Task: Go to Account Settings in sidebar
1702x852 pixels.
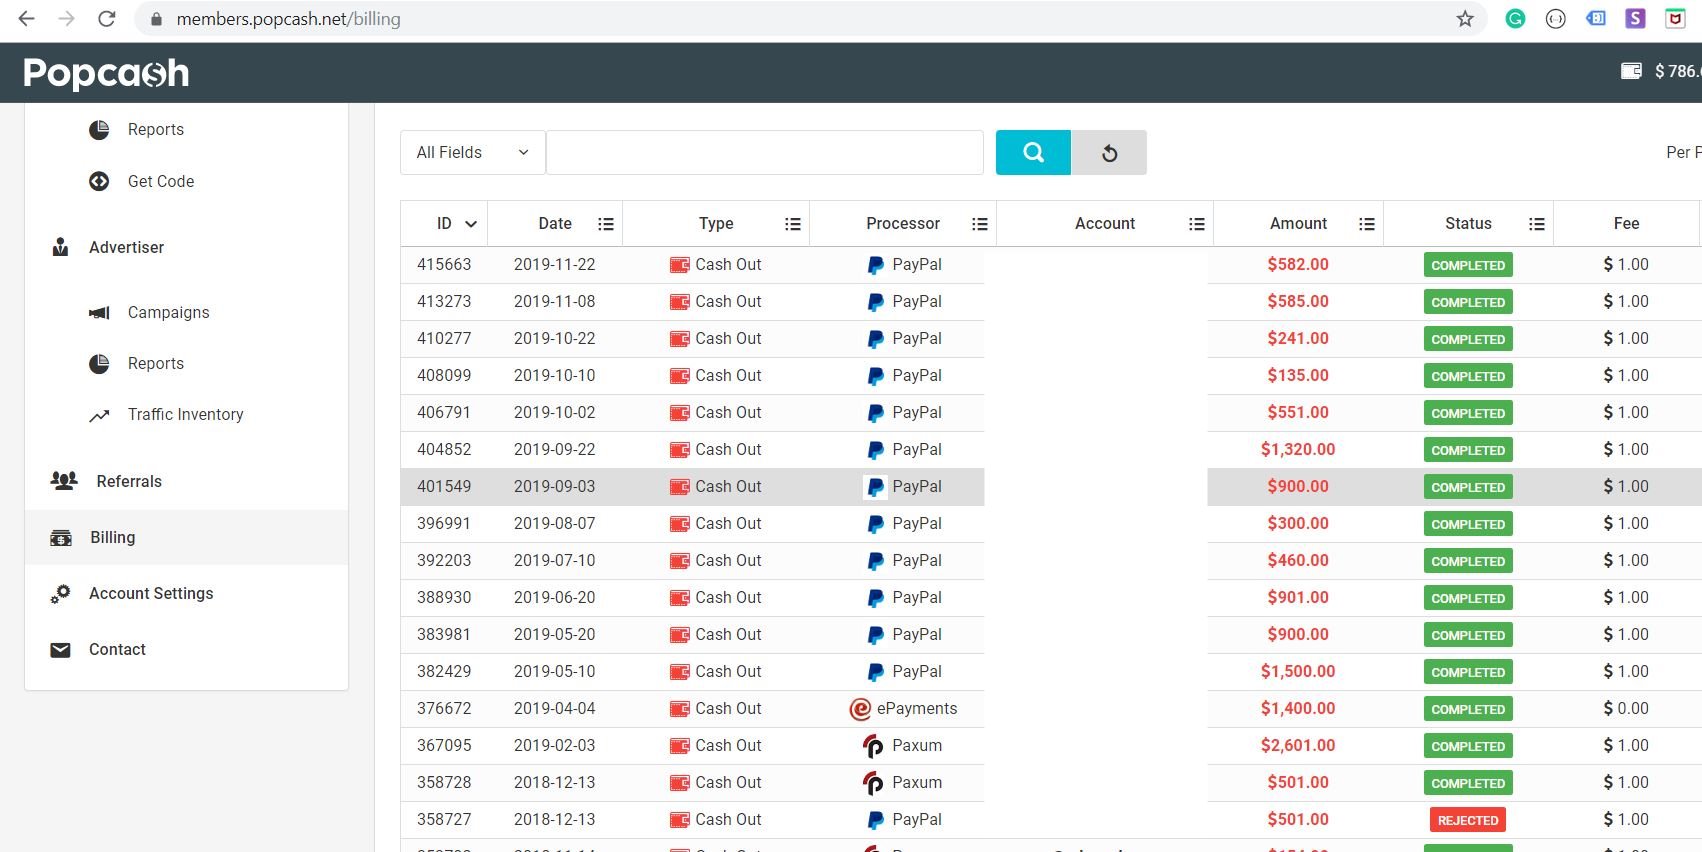Action: 151,593
